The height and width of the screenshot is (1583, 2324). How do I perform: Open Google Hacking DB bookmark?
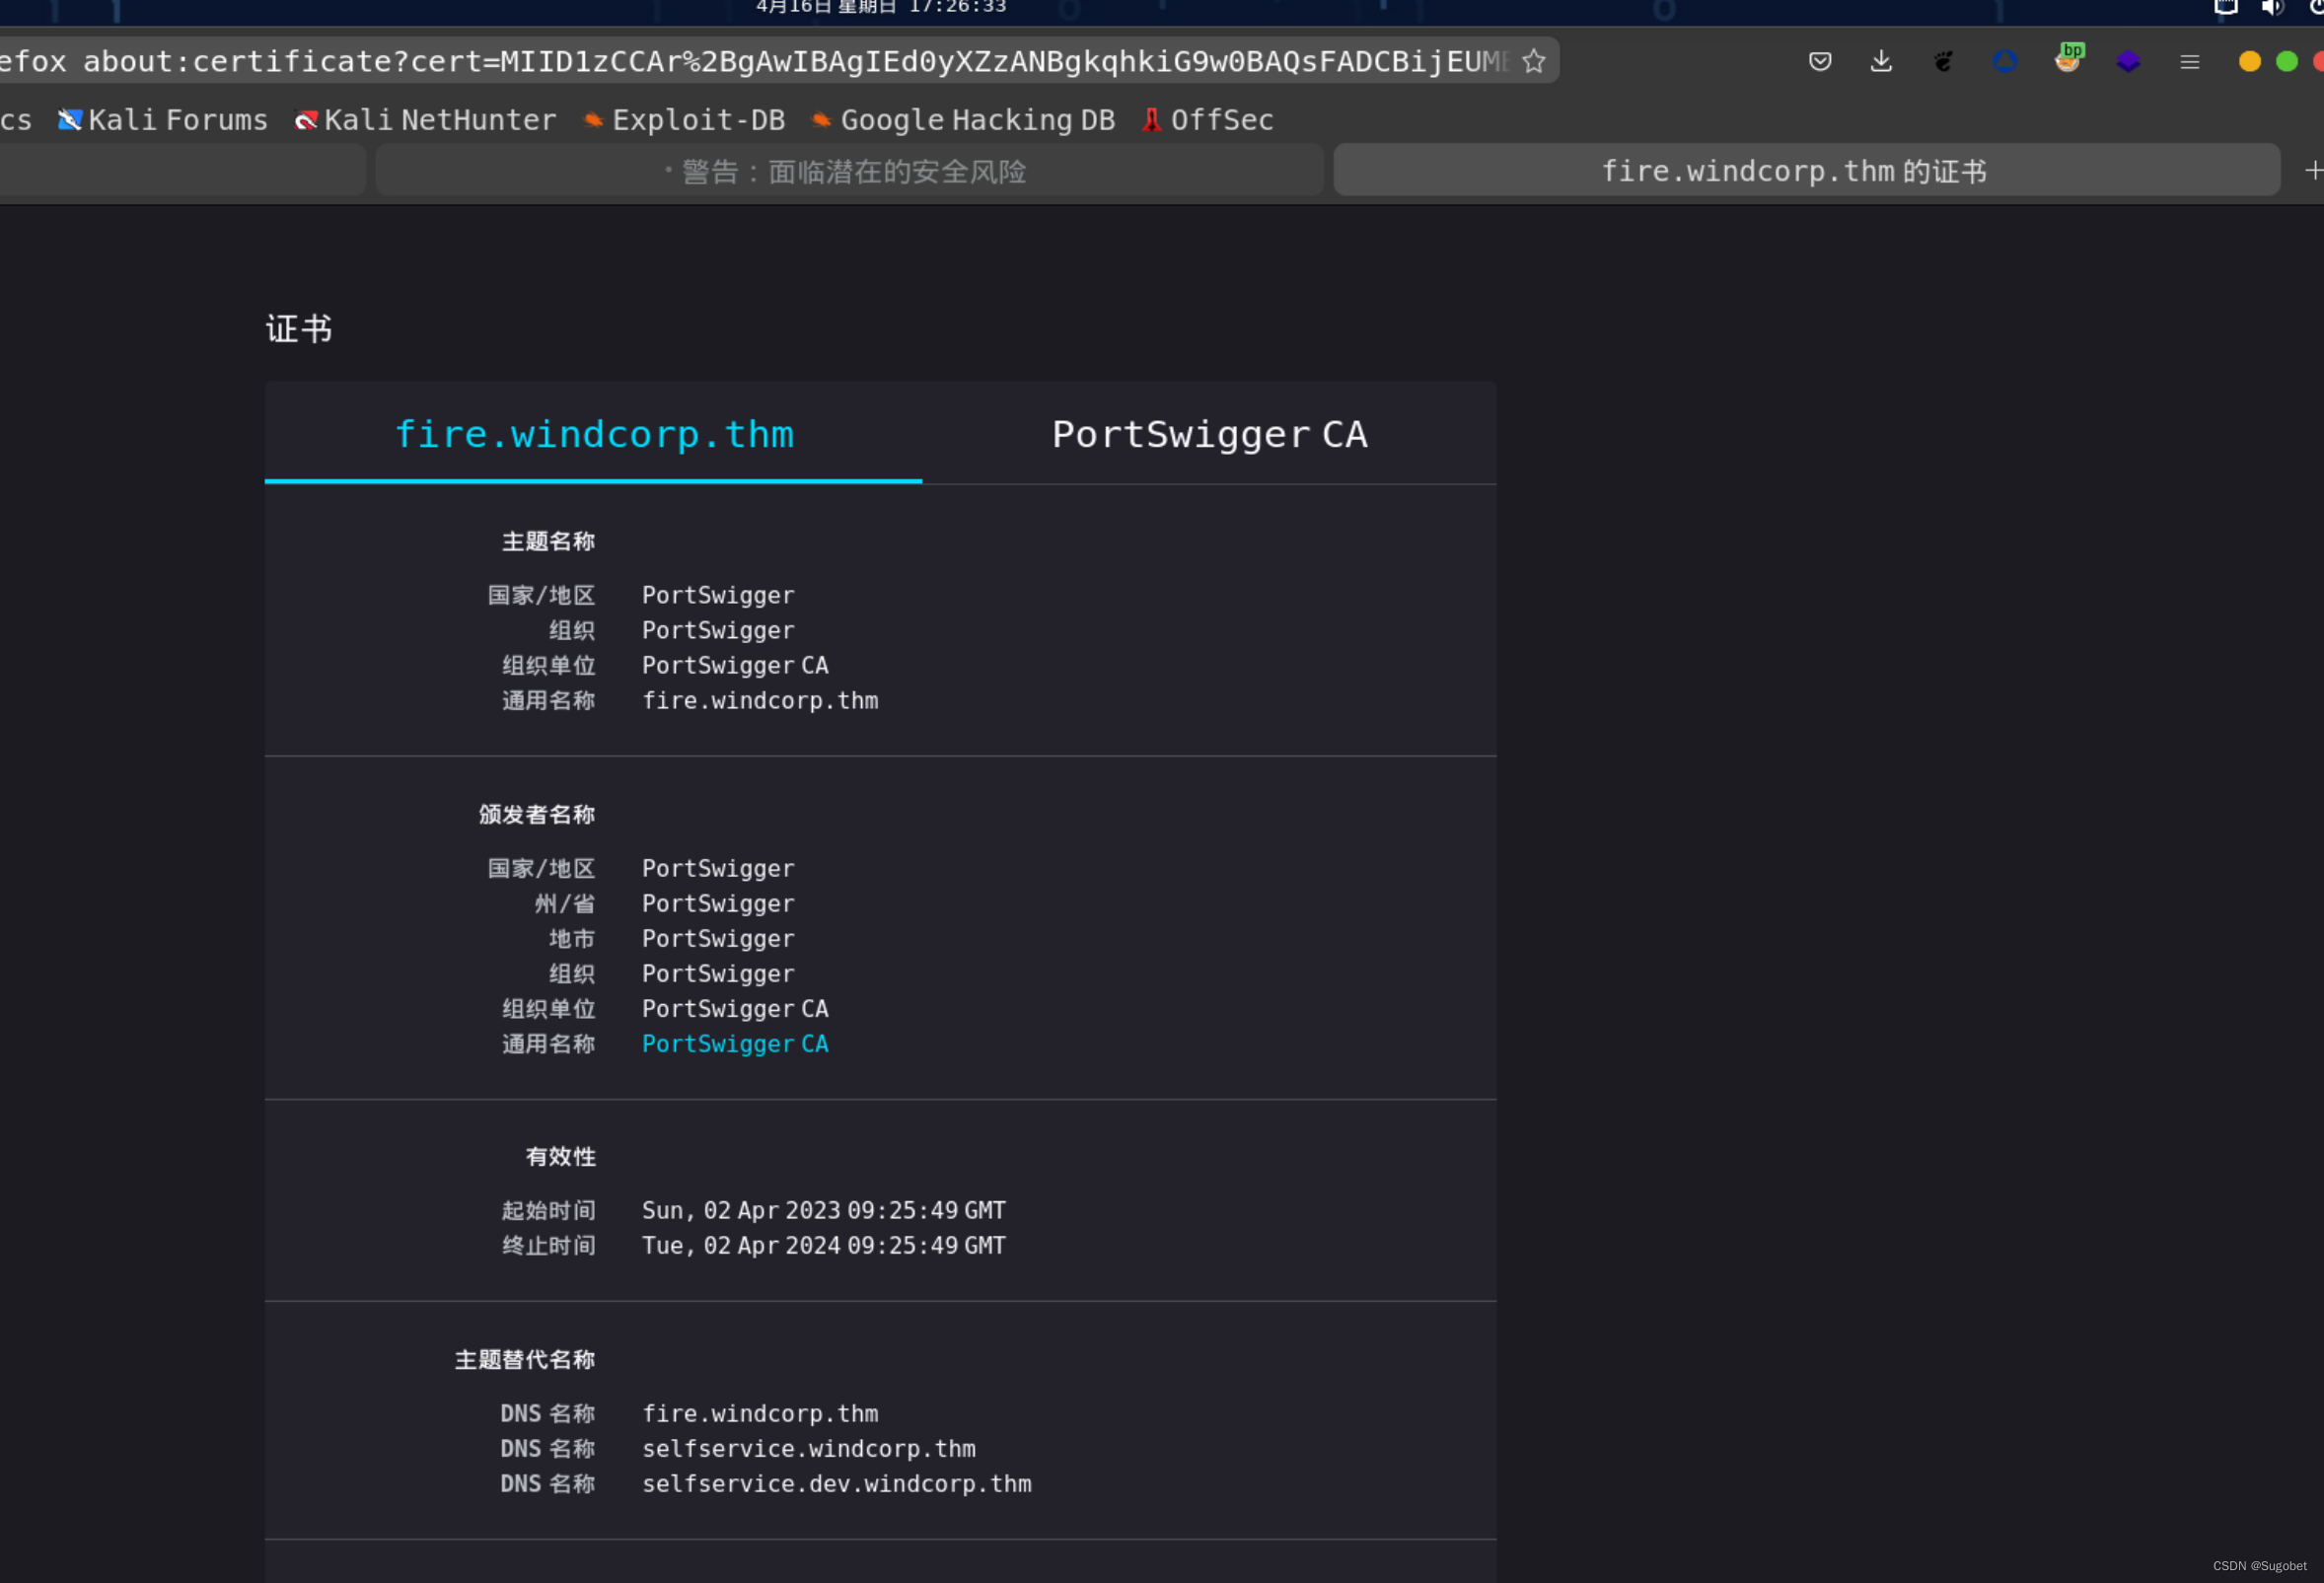(963, 120)
